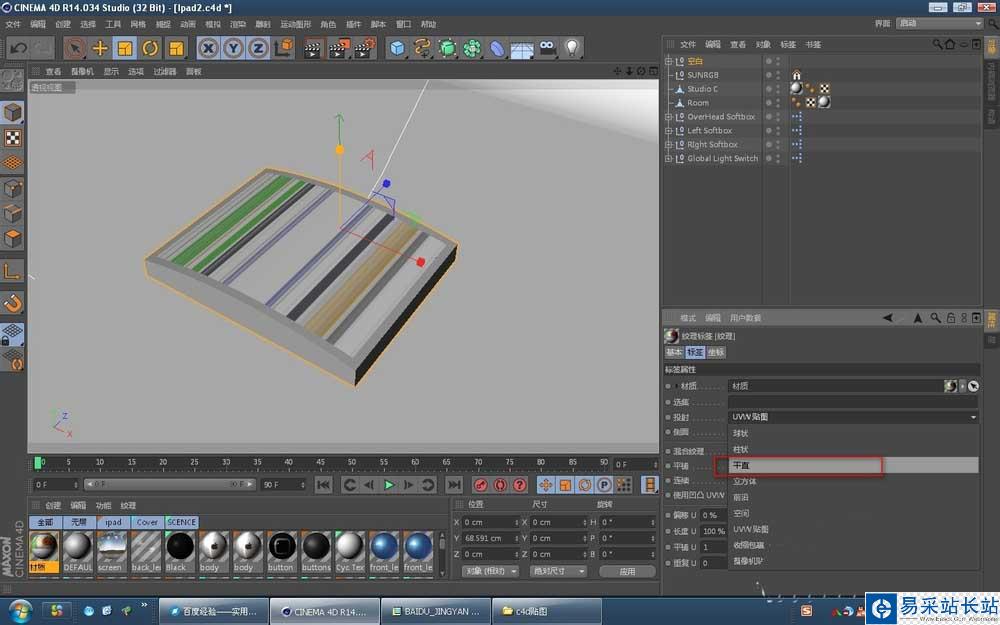Open the Render Settings clapperboard icon

point(365,47)
